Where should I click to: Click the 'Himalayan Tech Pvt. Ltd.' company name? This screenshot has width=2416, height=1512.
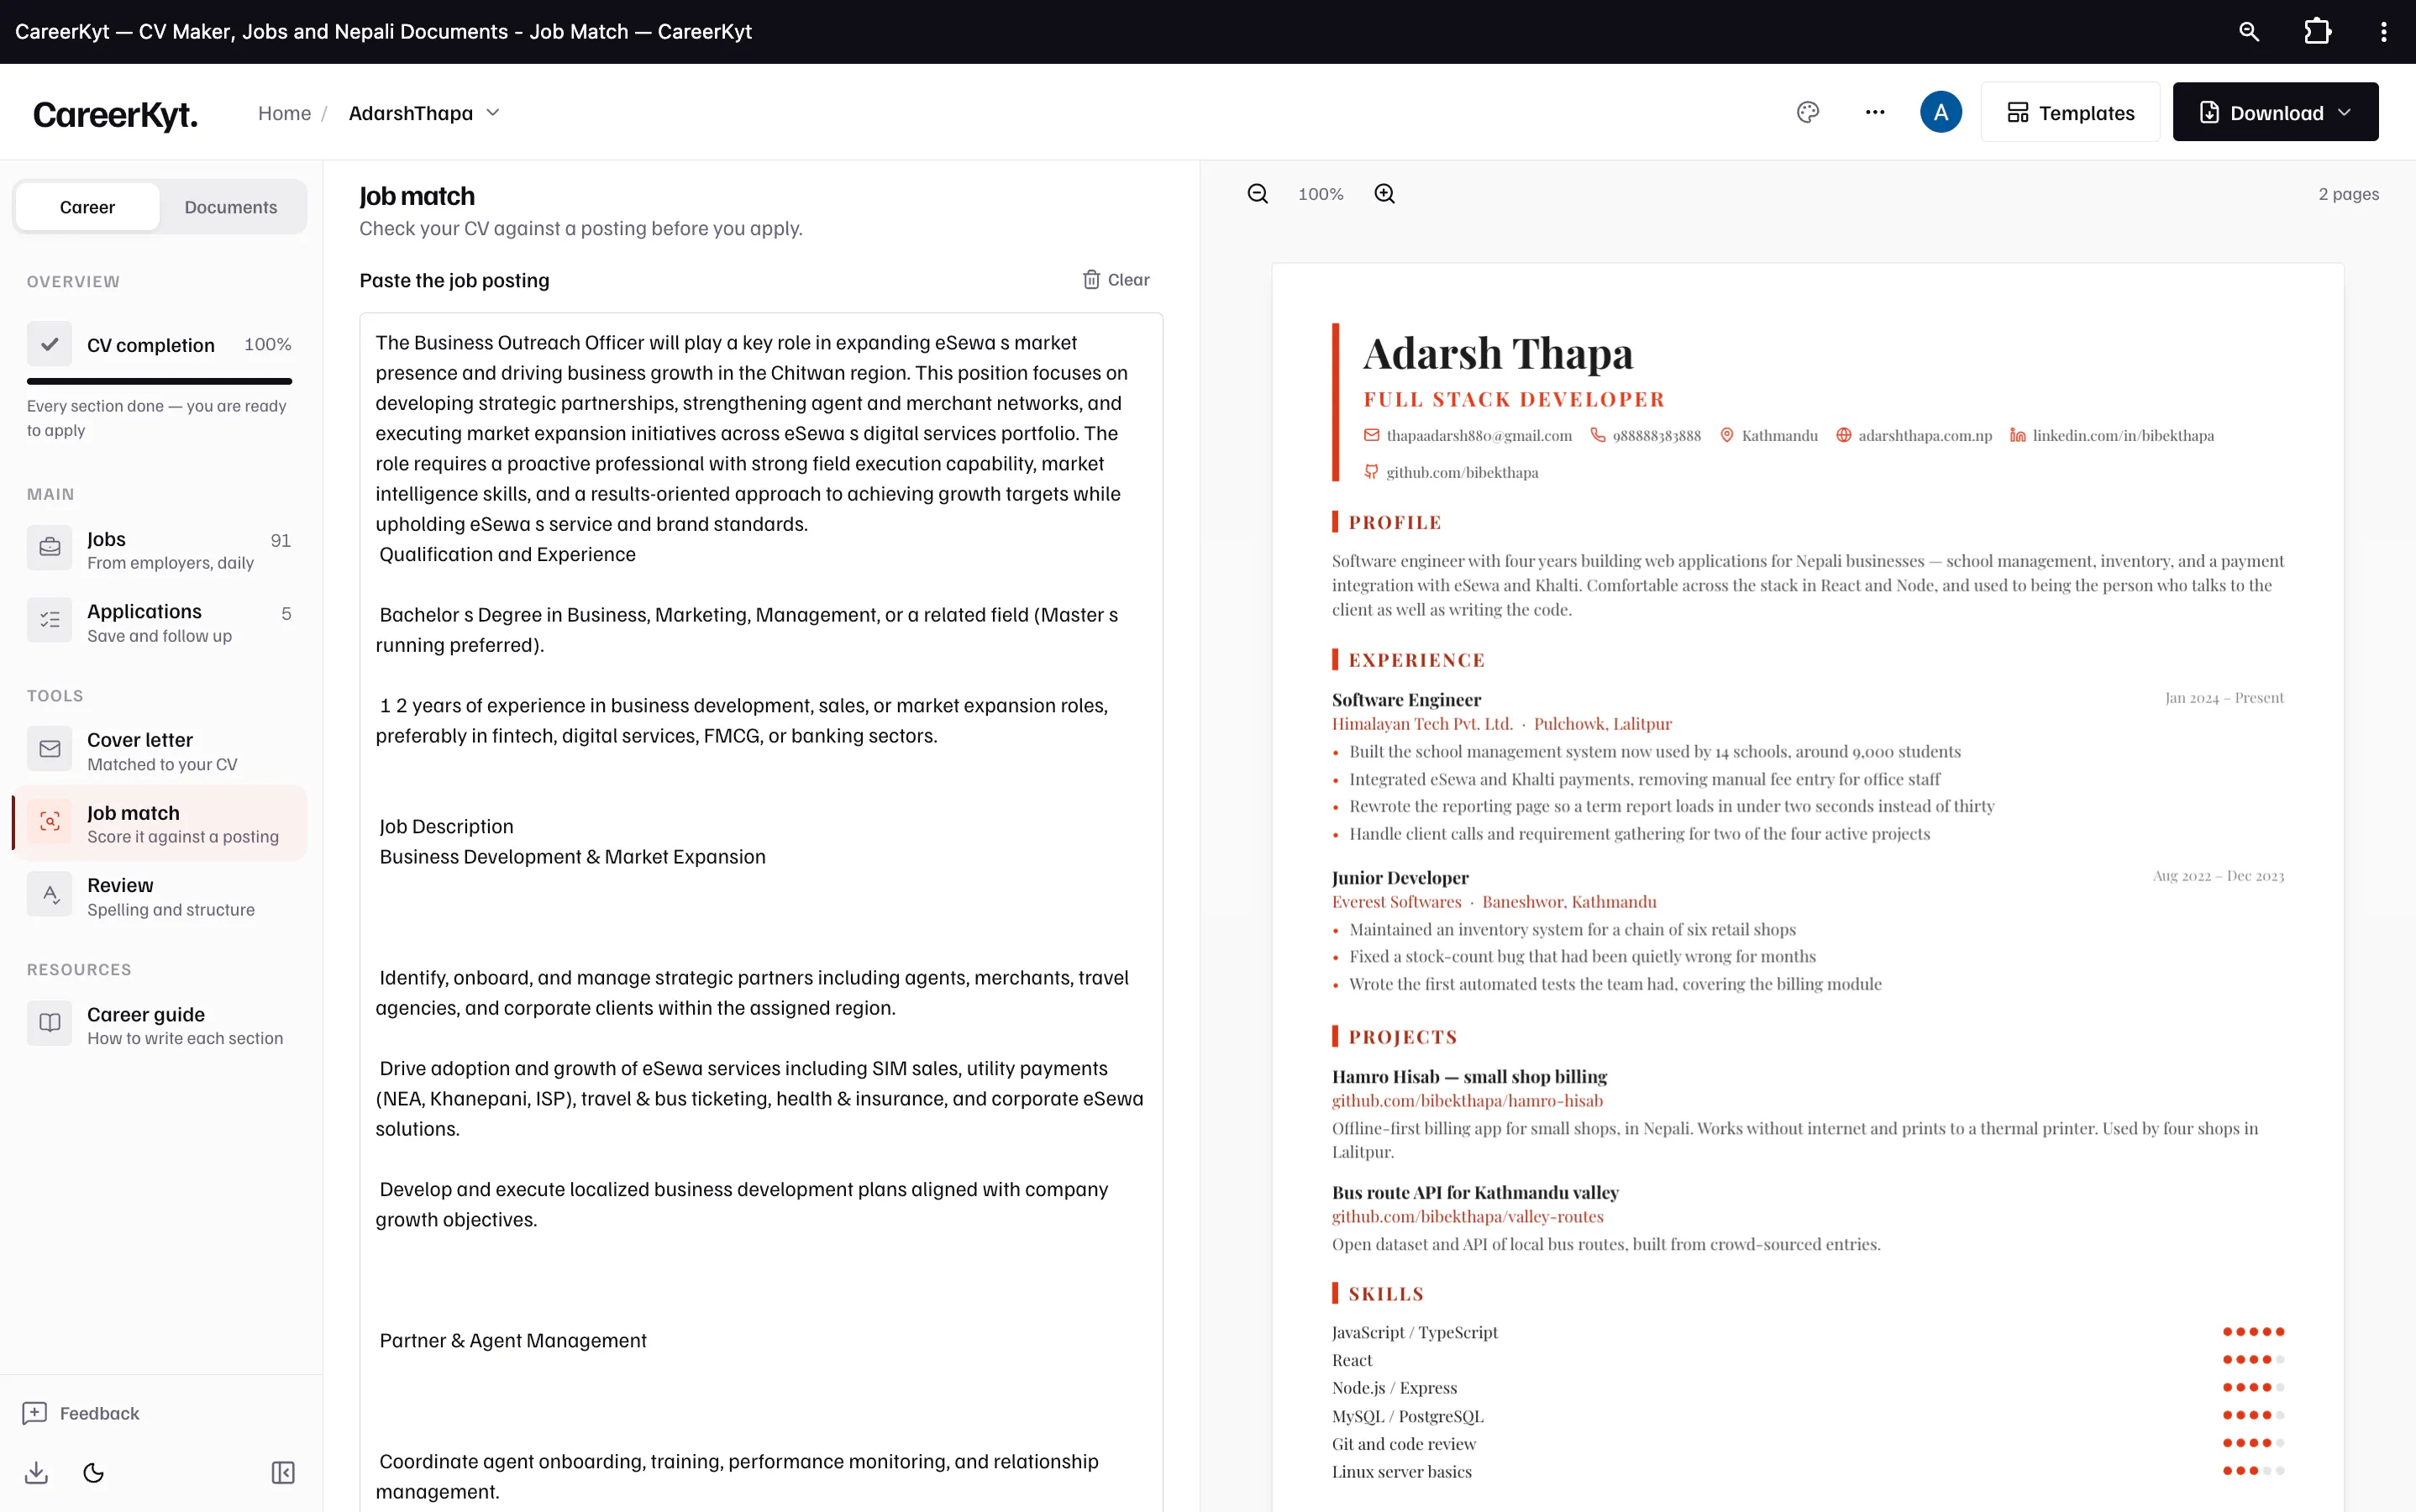click(x=1422, y=724)
